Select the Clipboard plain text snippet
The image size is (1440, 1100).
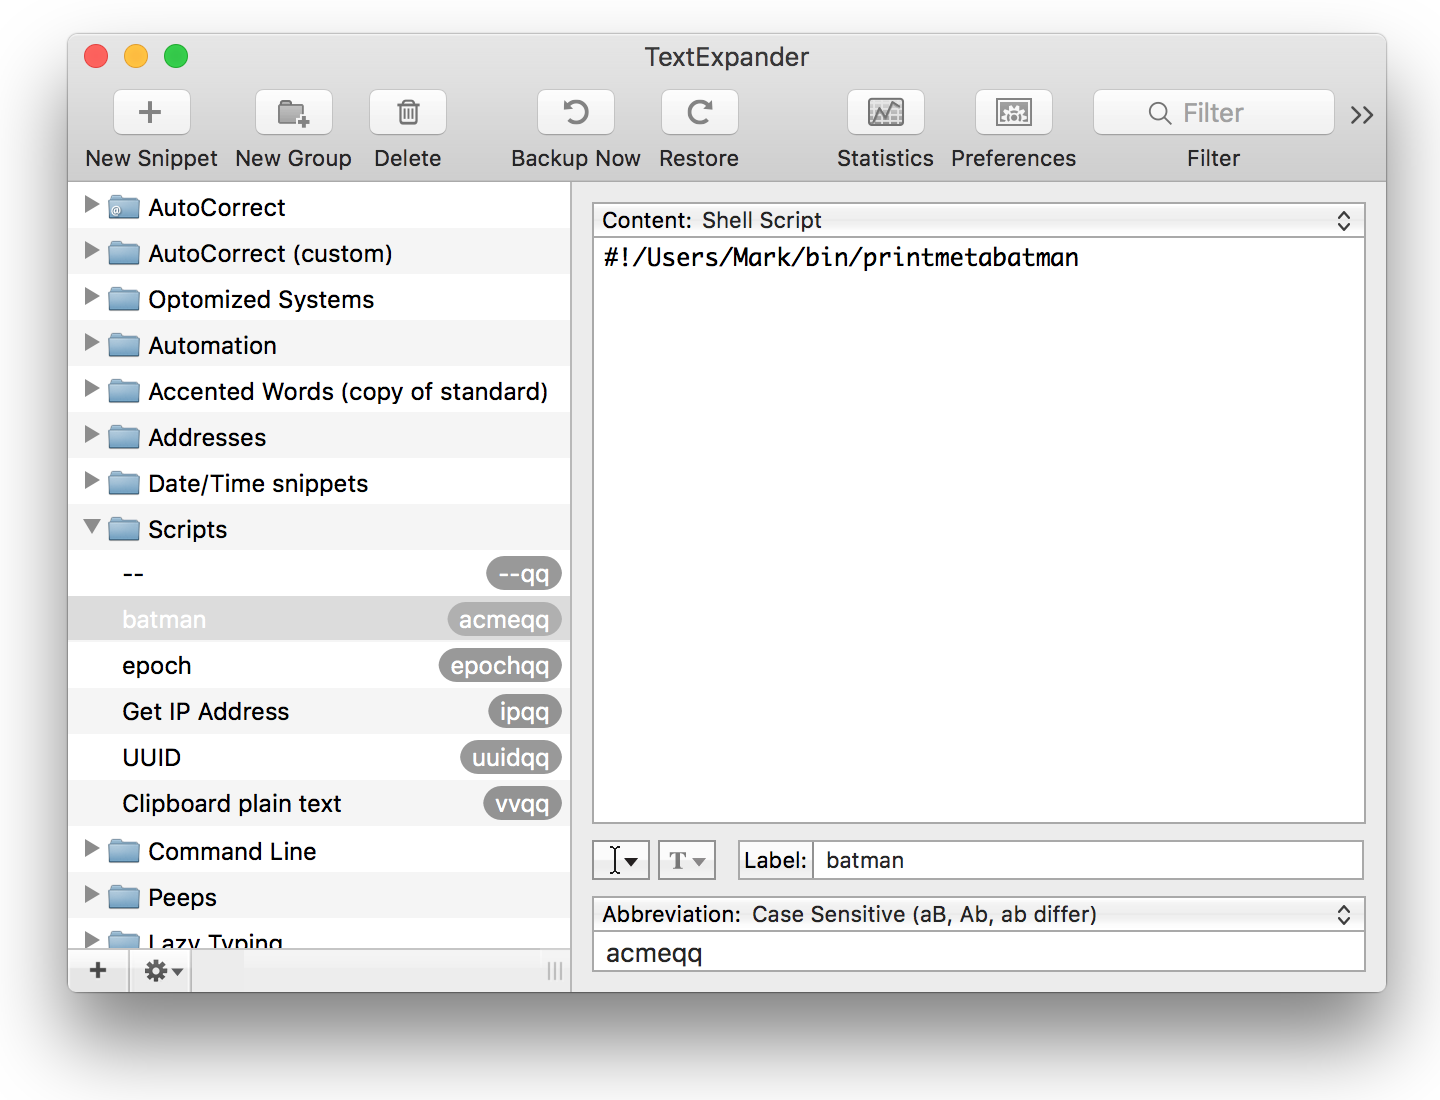pyautogui.click(x=319, y=804)
